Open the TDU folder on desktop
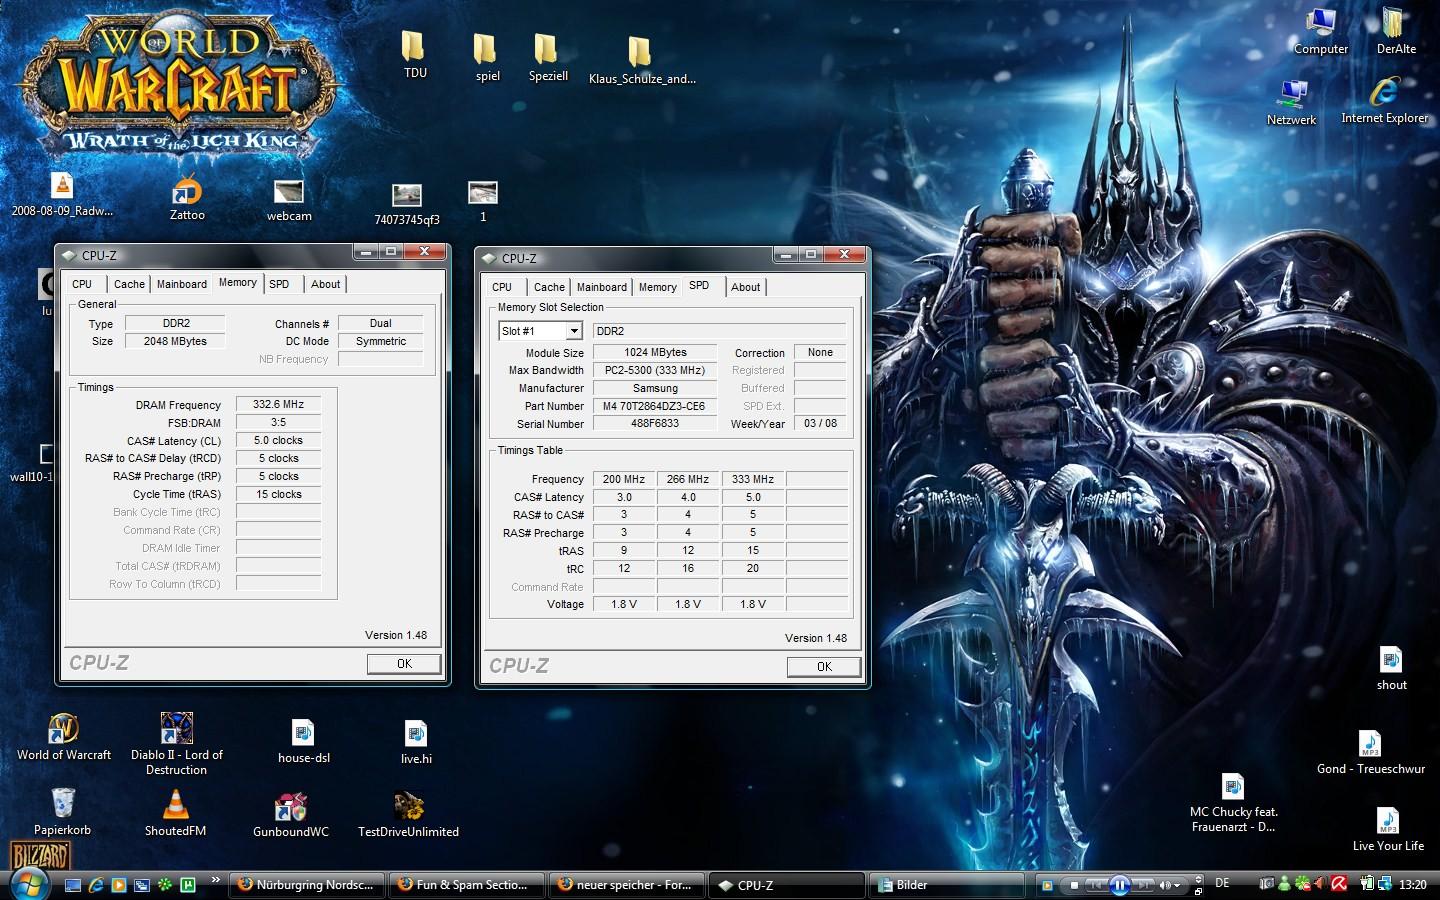 coord(414,54)
